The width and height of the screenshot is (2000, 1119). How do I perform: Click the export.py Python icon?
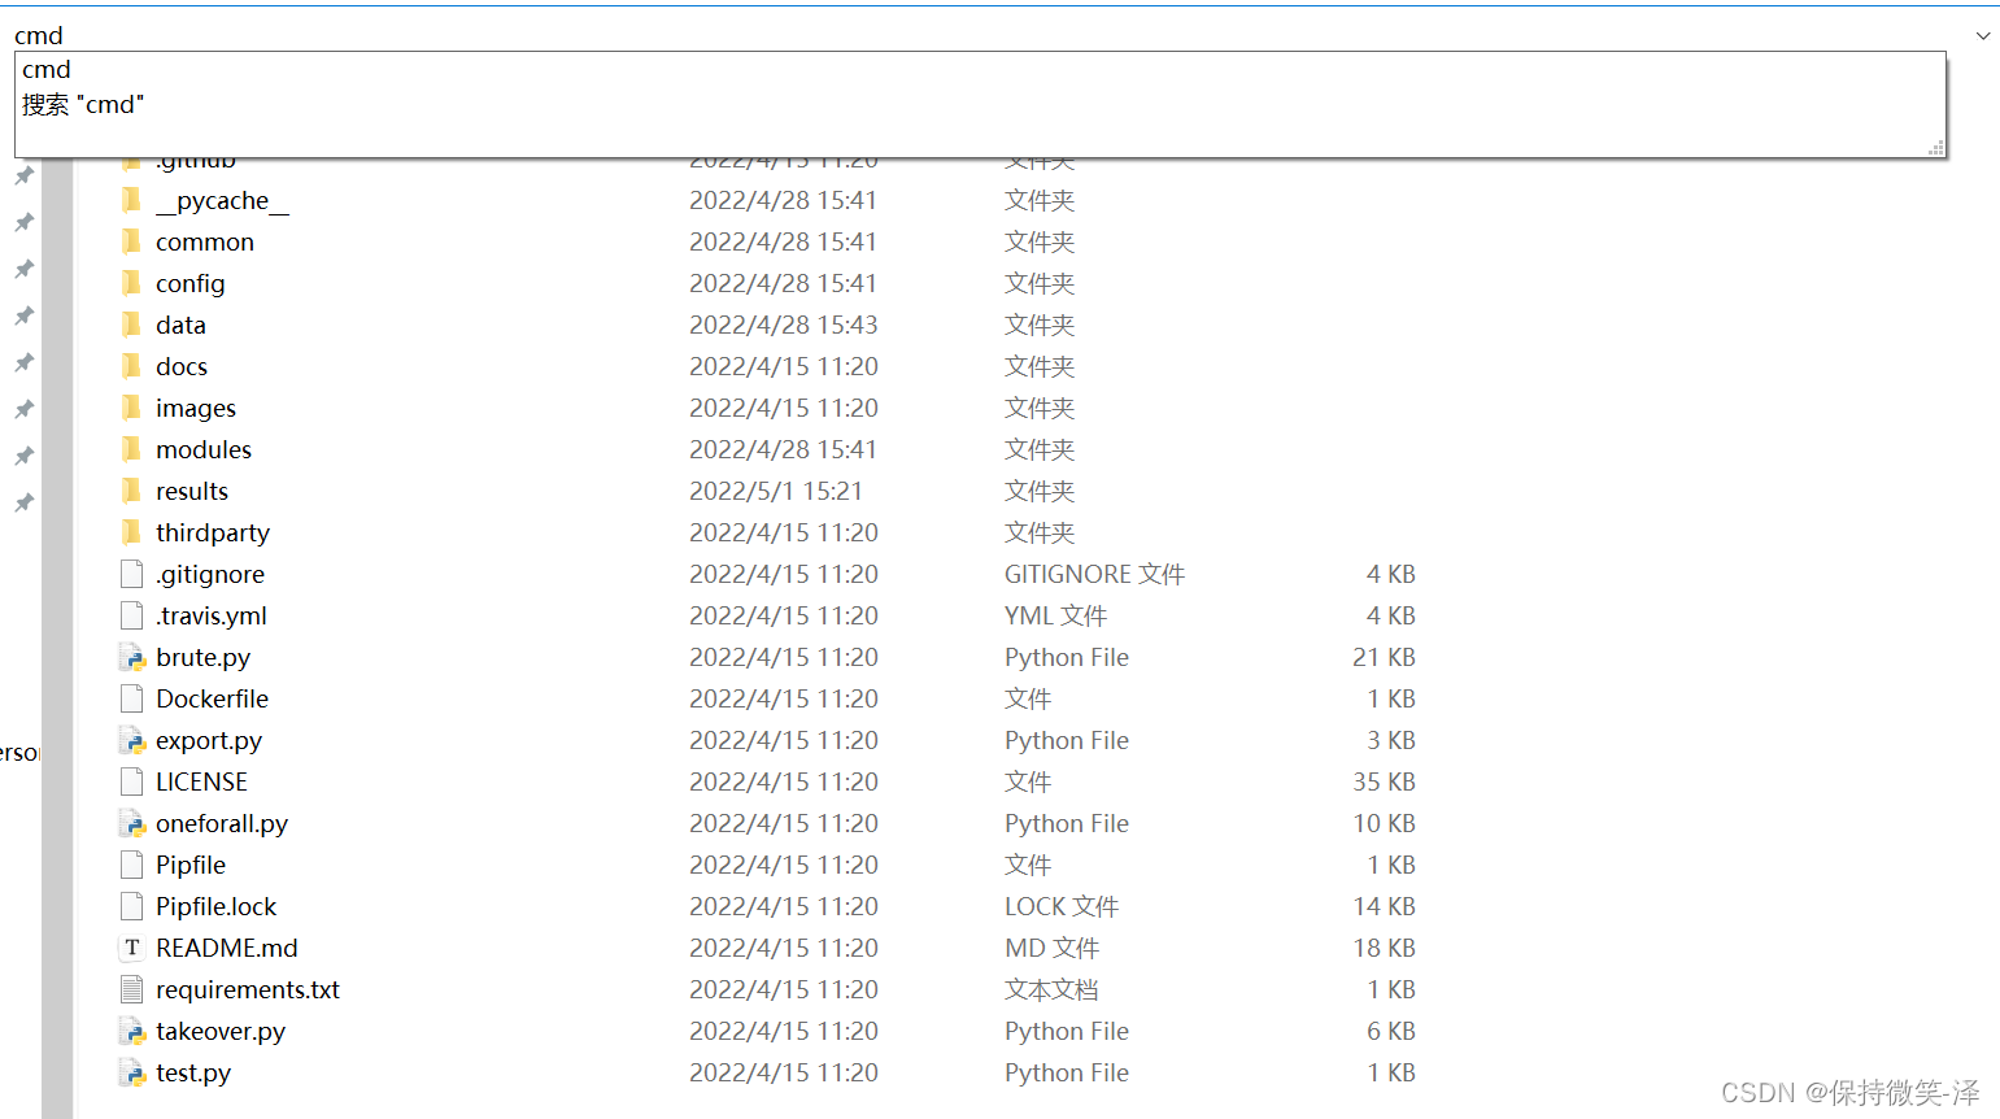pos(132,740)
